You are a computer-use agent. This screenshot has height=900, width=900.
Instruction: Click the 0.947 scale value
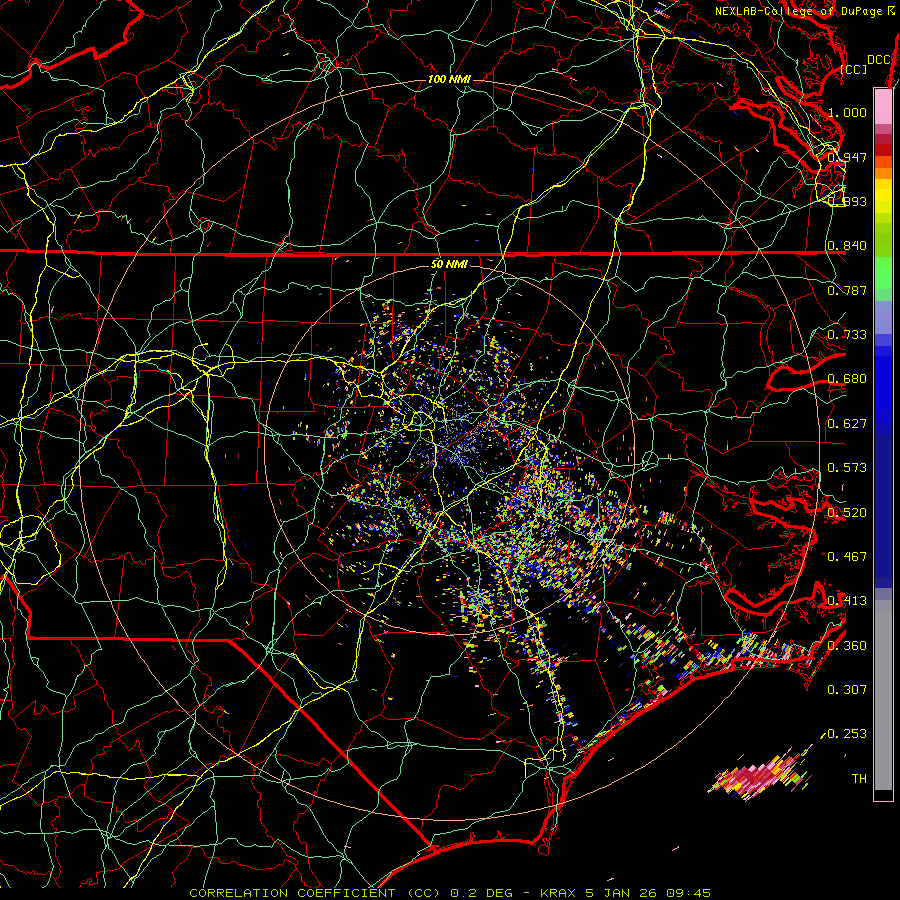click(847, 157)
